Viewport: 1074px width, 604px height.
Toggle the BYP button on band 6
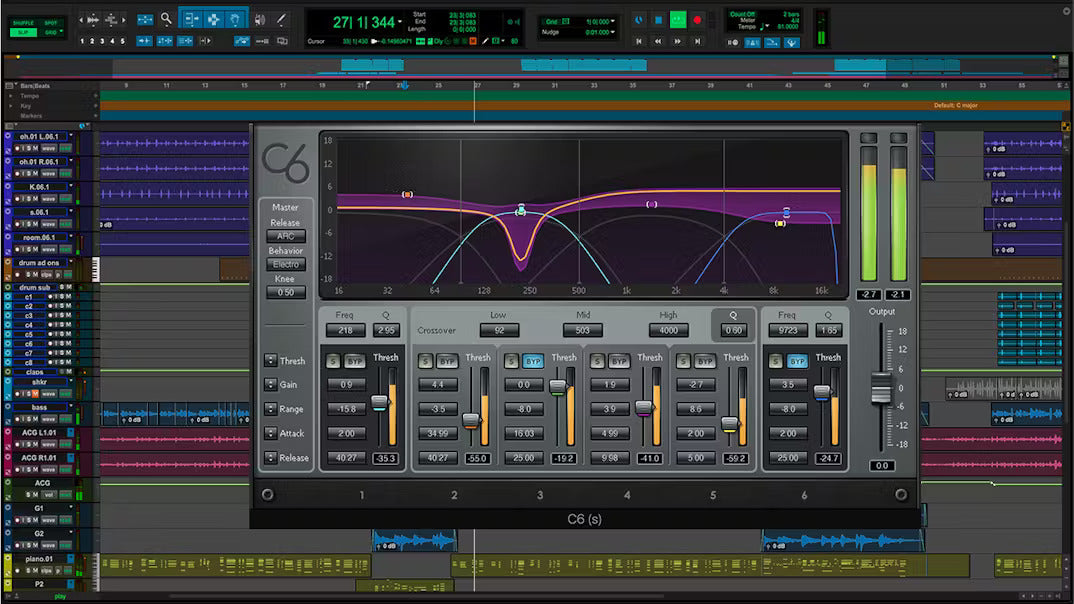[x=797, y=361]
